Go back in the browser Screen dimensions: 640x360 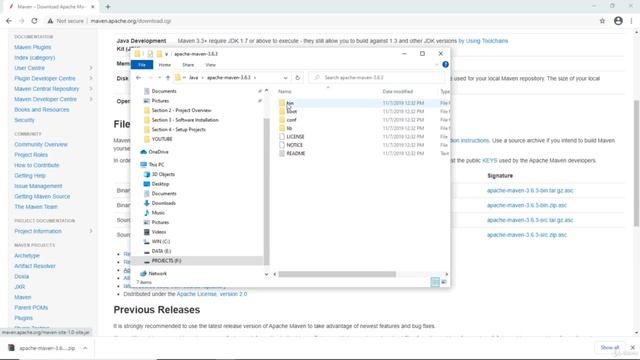tap(9, 21)
